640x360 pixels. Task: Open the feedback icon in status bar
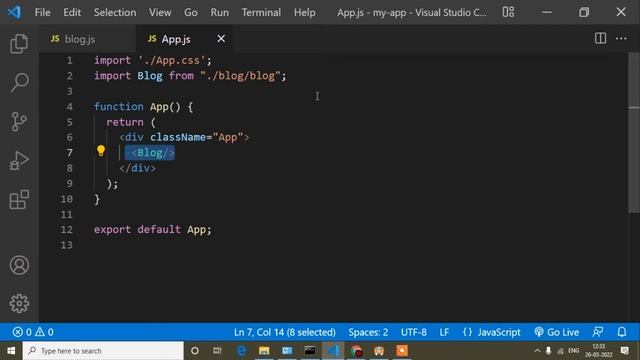[598, 332]
